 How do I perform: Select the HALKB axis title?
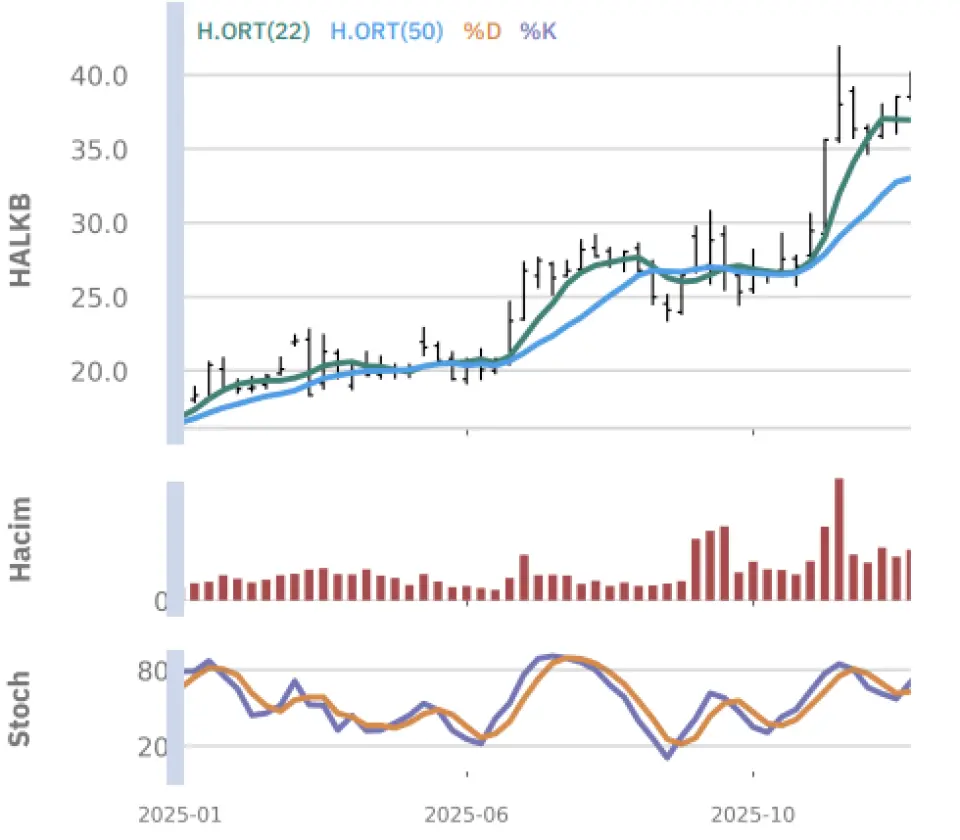coord(20,241)
